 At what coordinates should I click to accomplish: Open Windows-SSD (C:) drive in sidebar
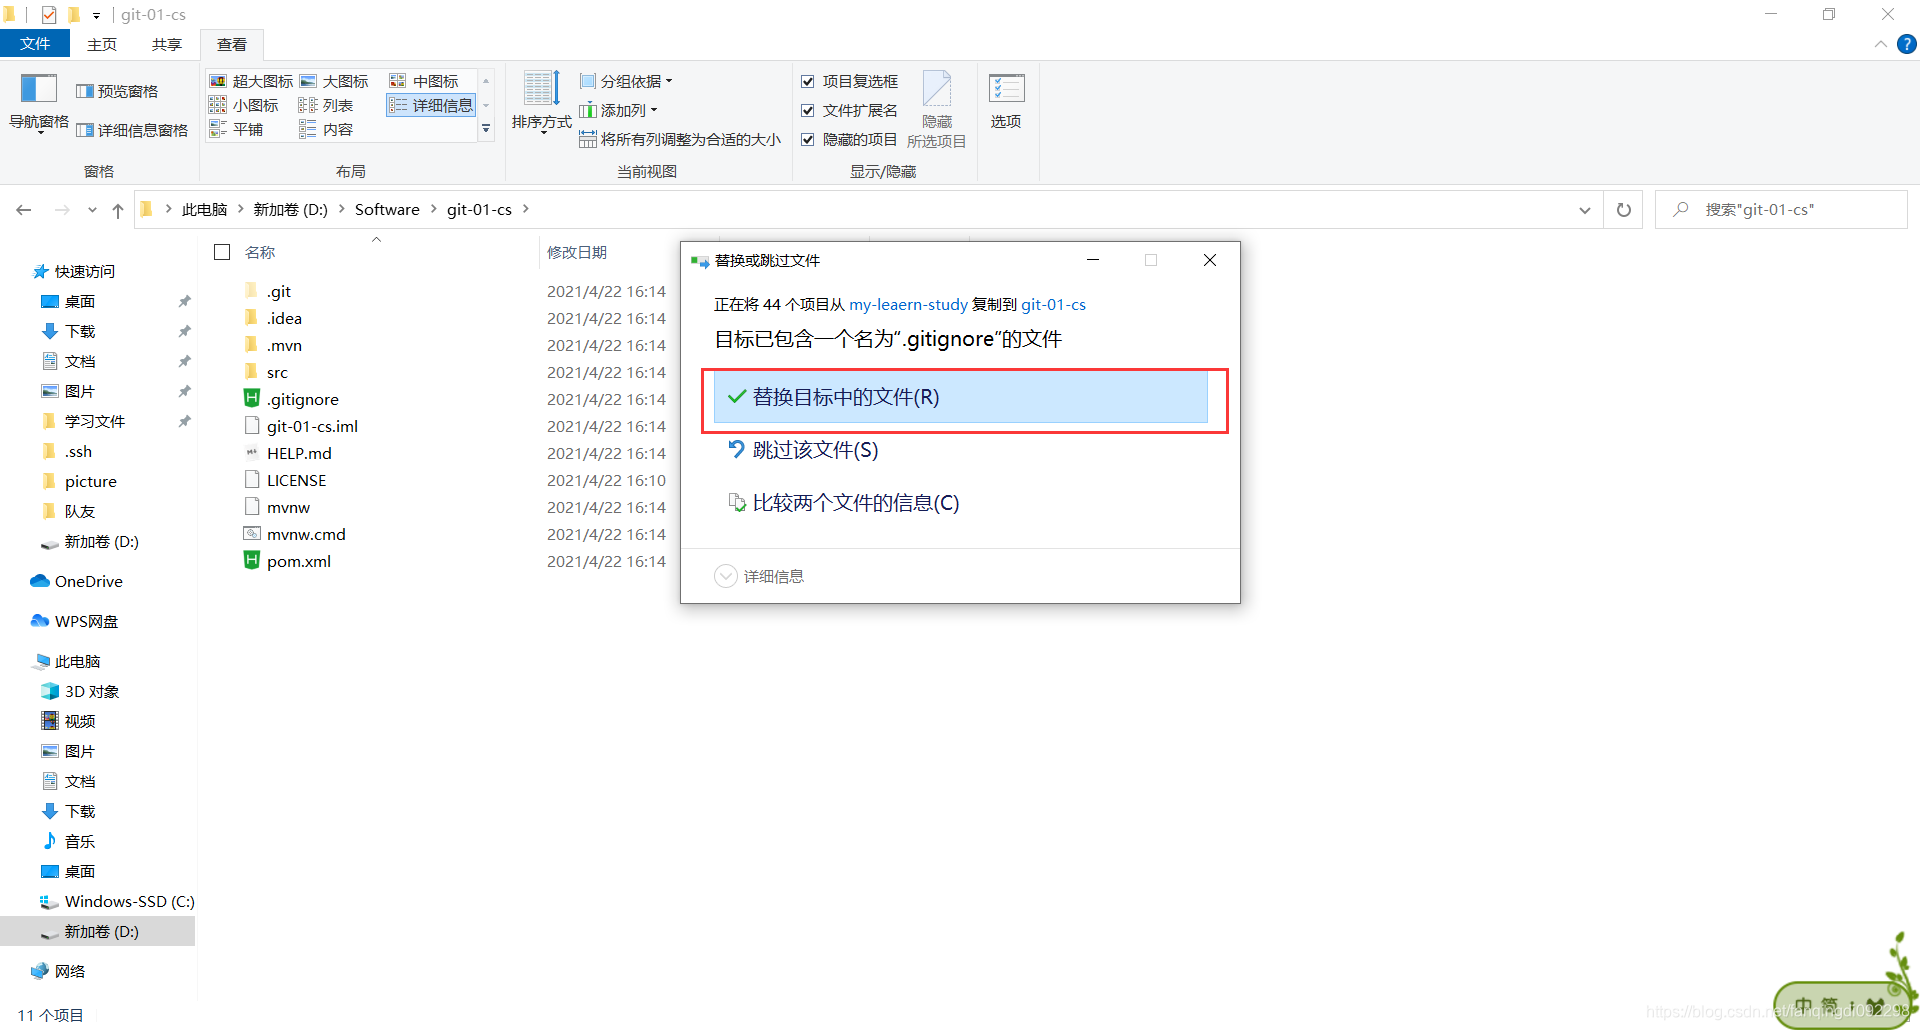[x=118, y=901]
